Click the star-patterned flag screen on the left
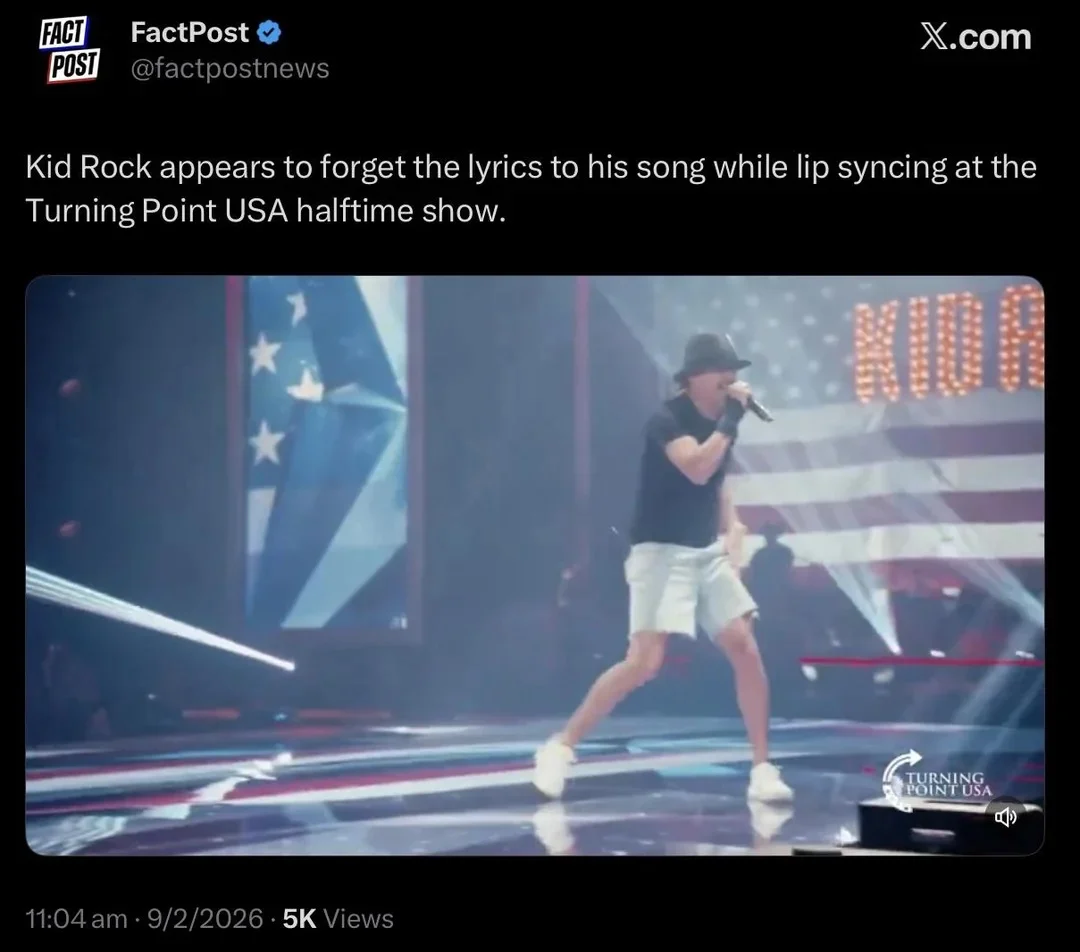This screenshot has height=952, width=1080. pyautogui.click(x=325, y=450)
